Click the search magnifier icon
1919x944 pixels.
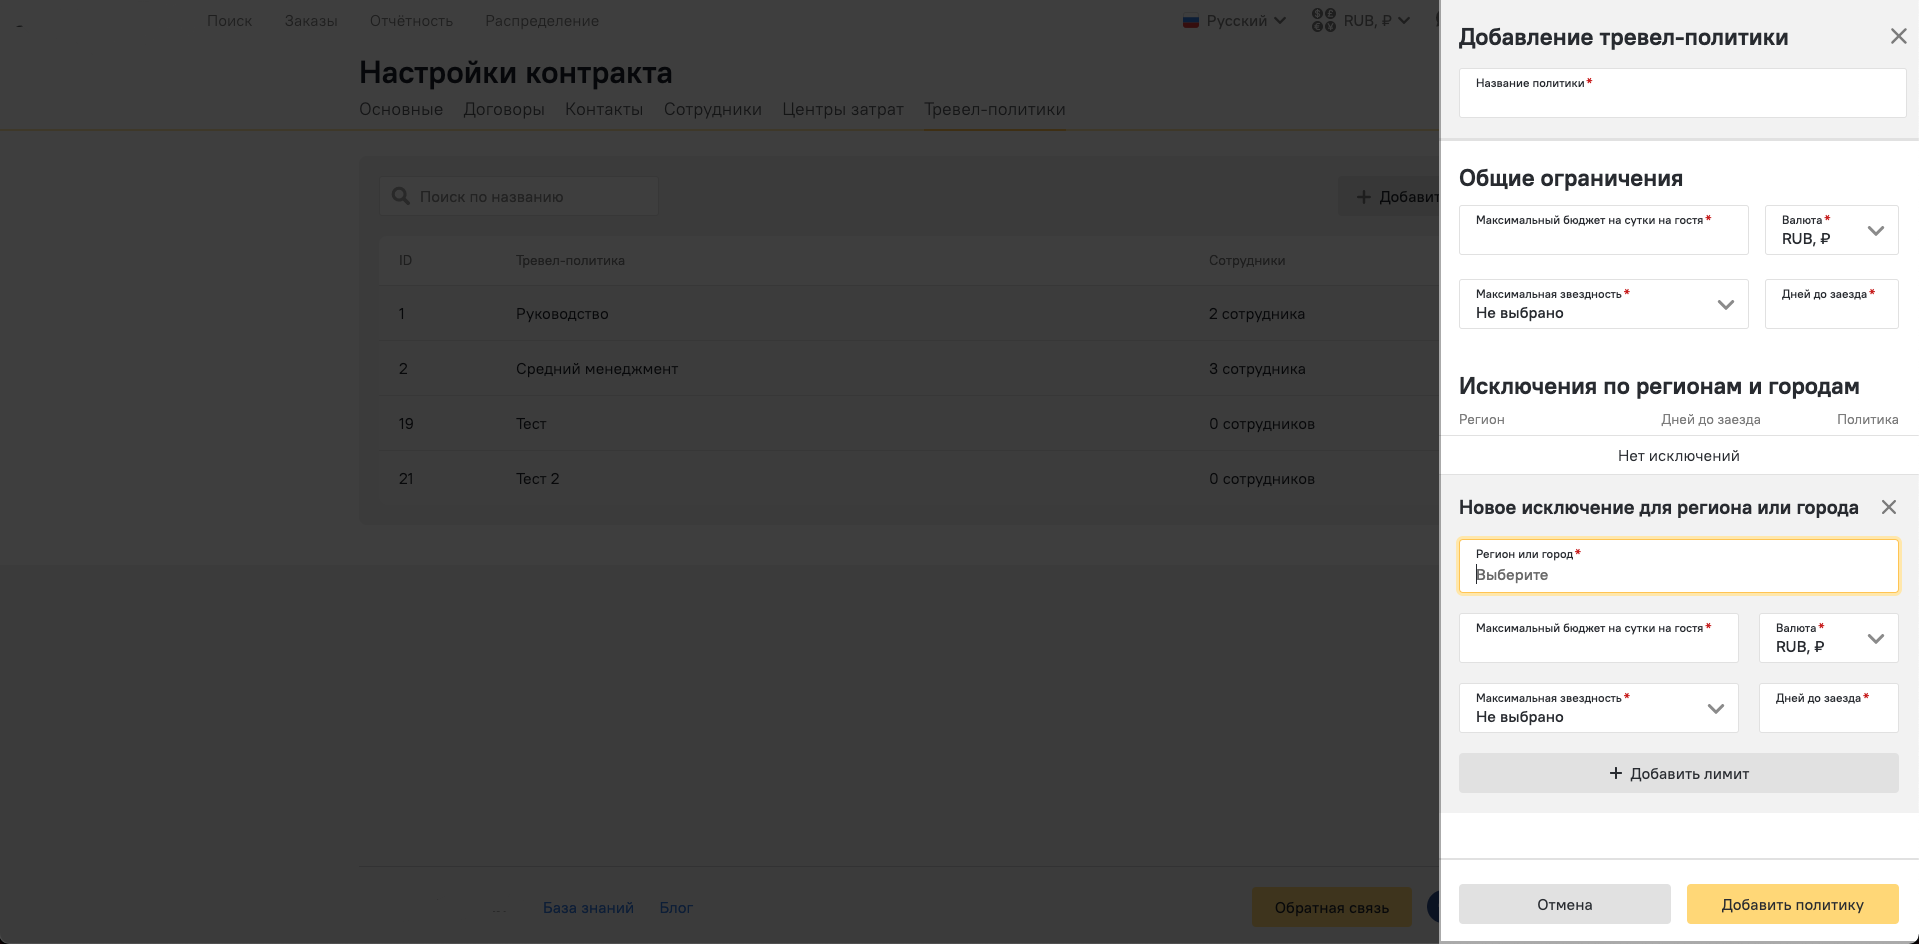click(x=401, y=196)
